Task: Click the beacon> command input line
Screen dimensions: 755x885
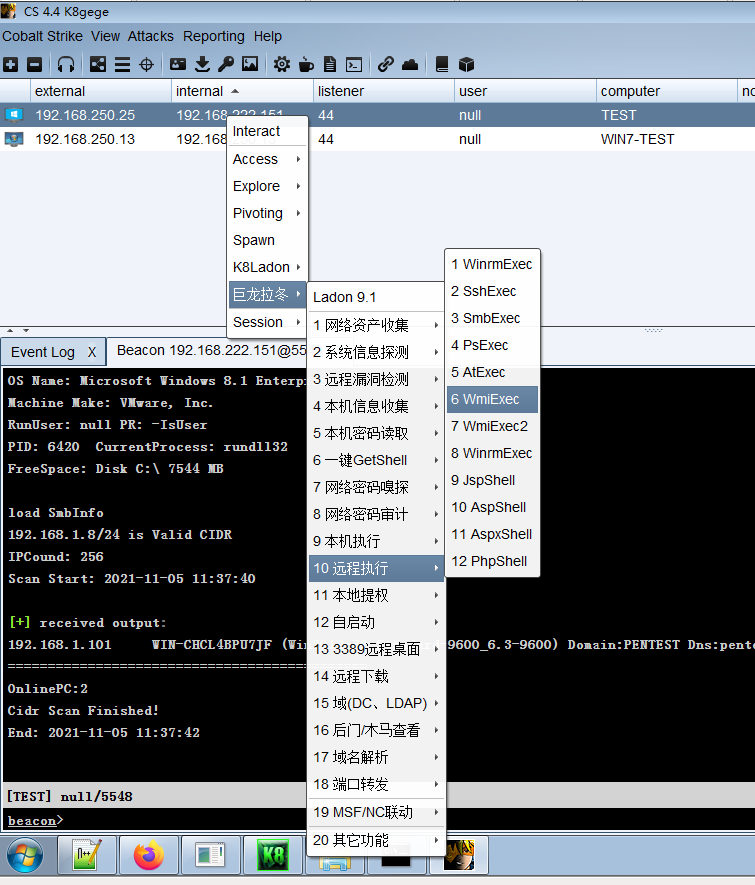Action: coord(378,820)
